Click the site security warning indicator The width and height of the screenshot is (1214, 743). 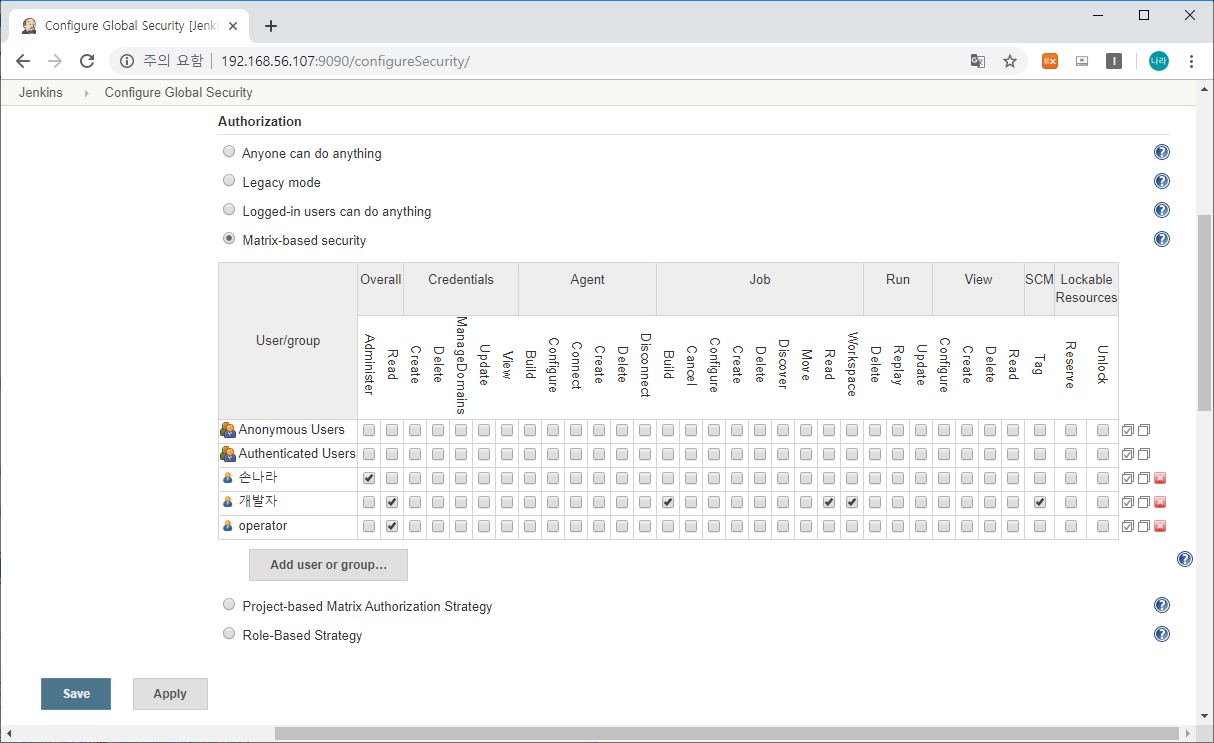coord(160,61)
